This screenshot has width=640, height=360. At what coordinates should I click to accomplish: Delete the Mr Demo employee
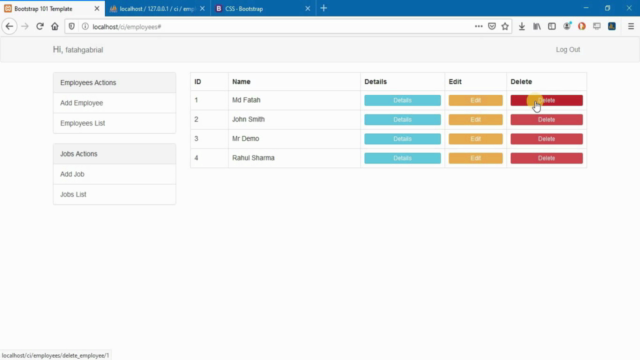547,139
